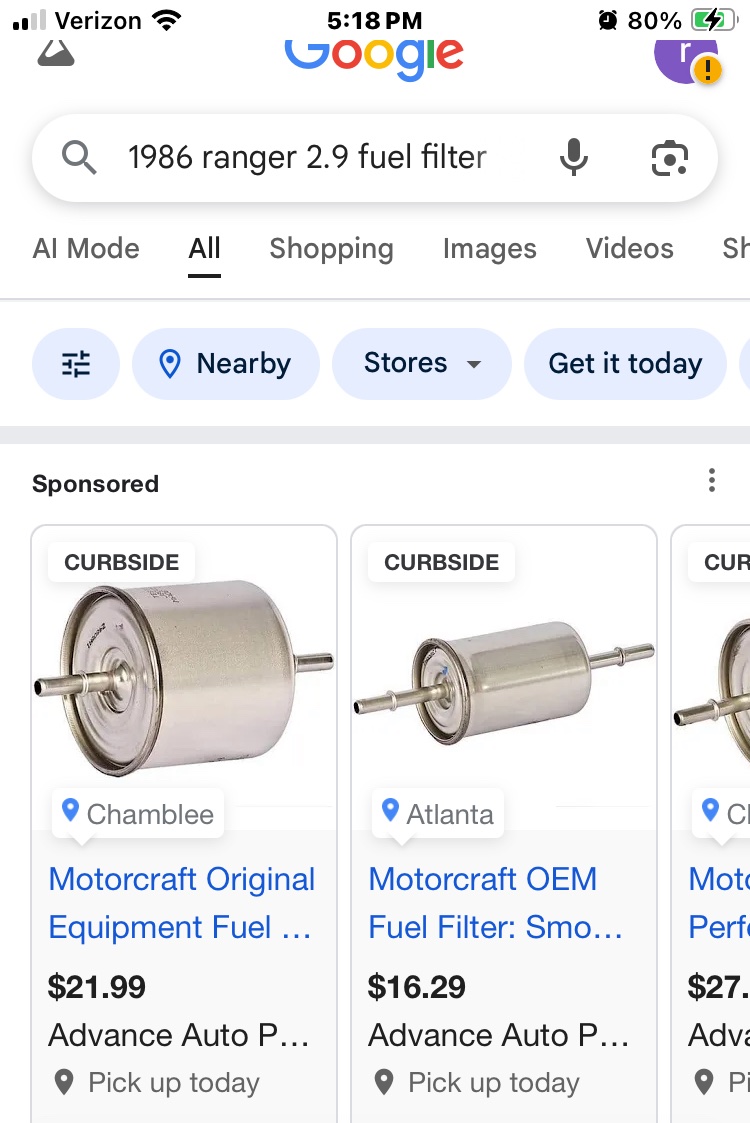750x1123 pixels.
Task: Start voice search with microphone icon
Action: click(573, 158)
